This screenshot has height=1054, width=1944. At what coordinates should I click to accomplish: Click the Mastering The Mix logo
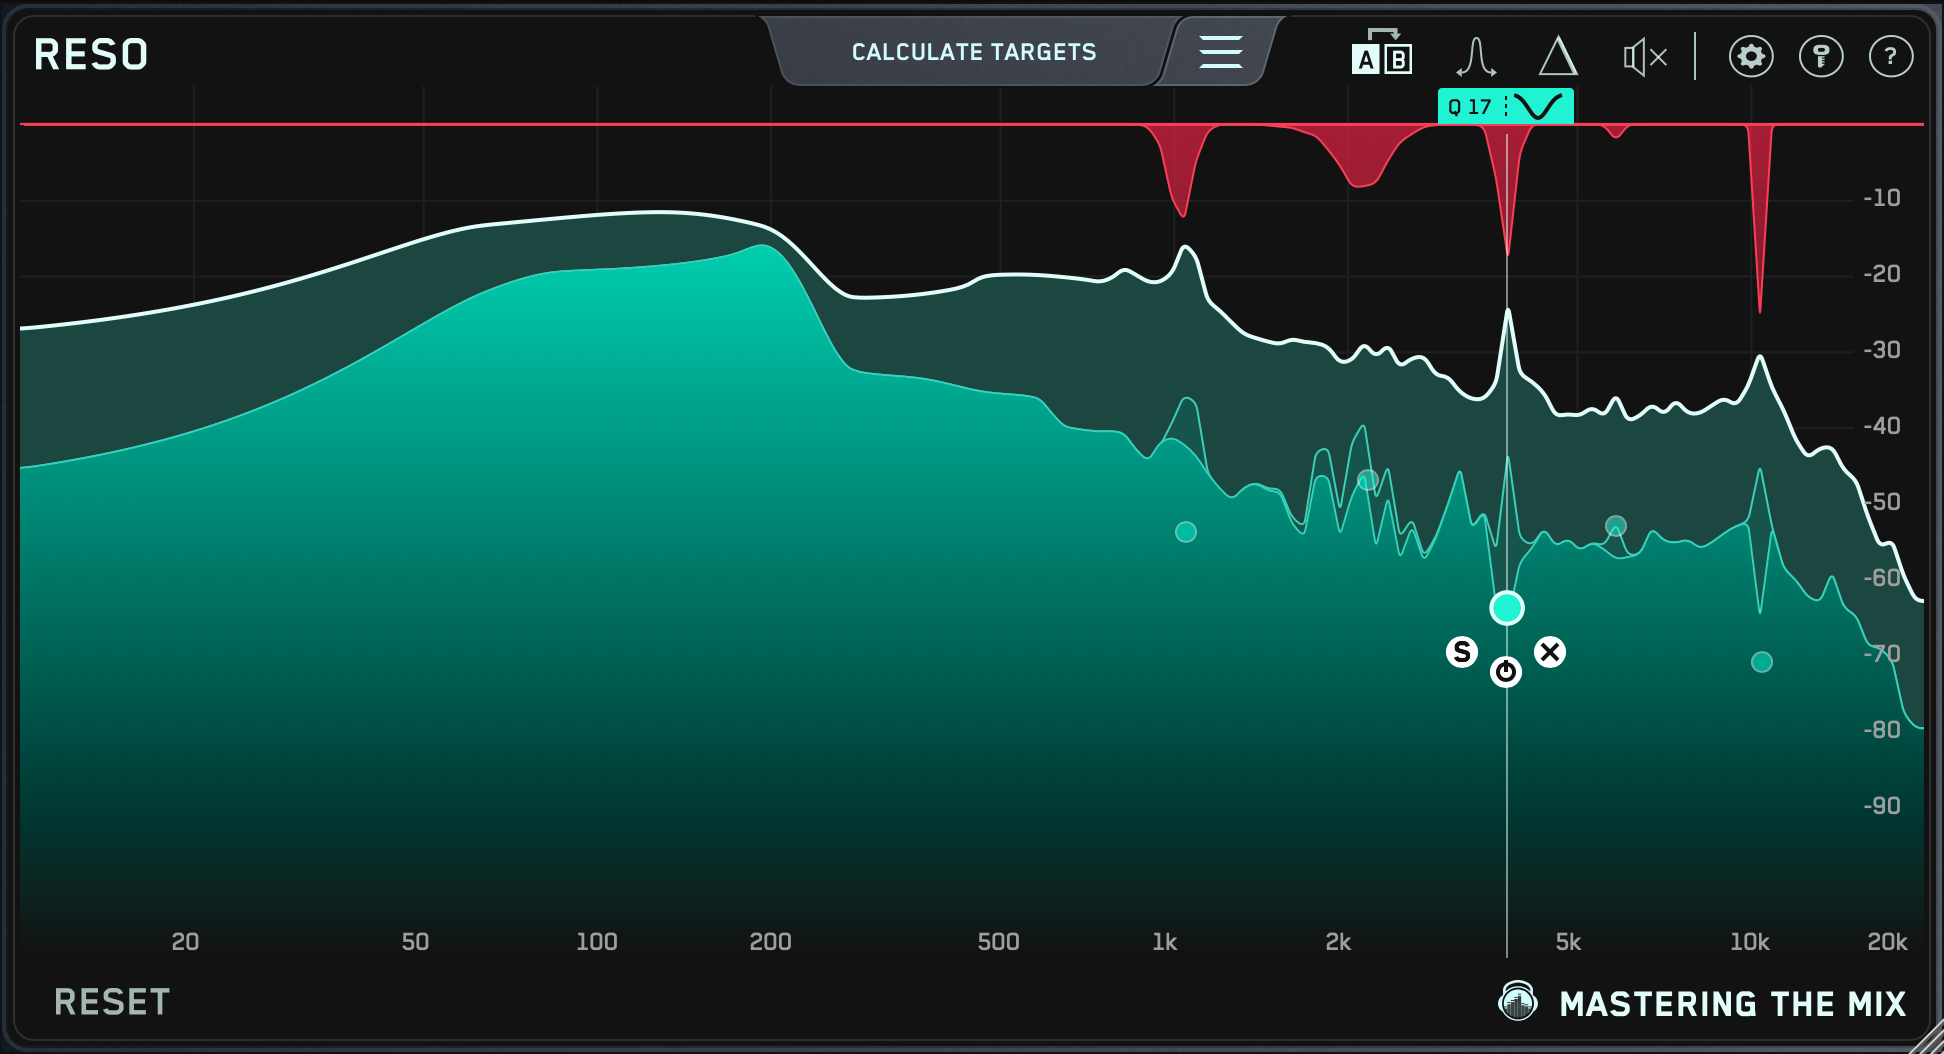point(1702,1002)
